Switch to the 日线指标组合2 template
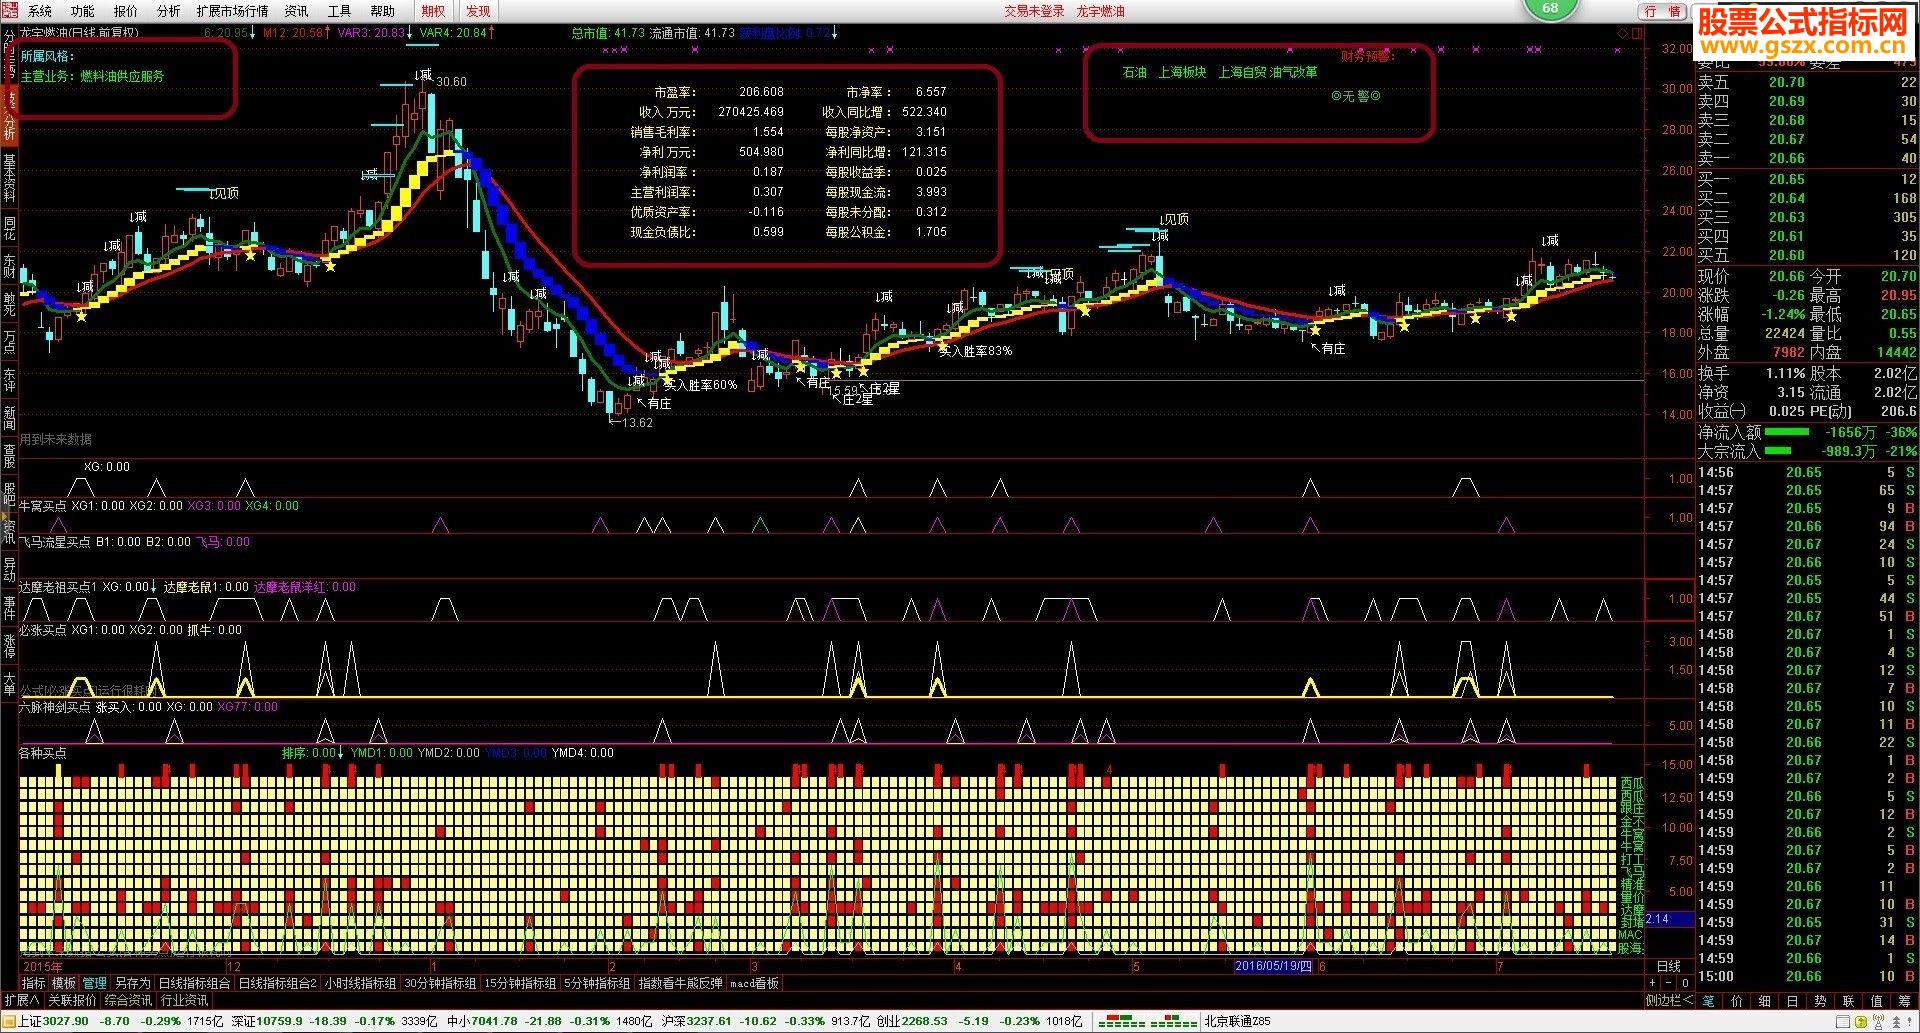The height and width of the screenshot is (1033, 1920). click(277, 984)
